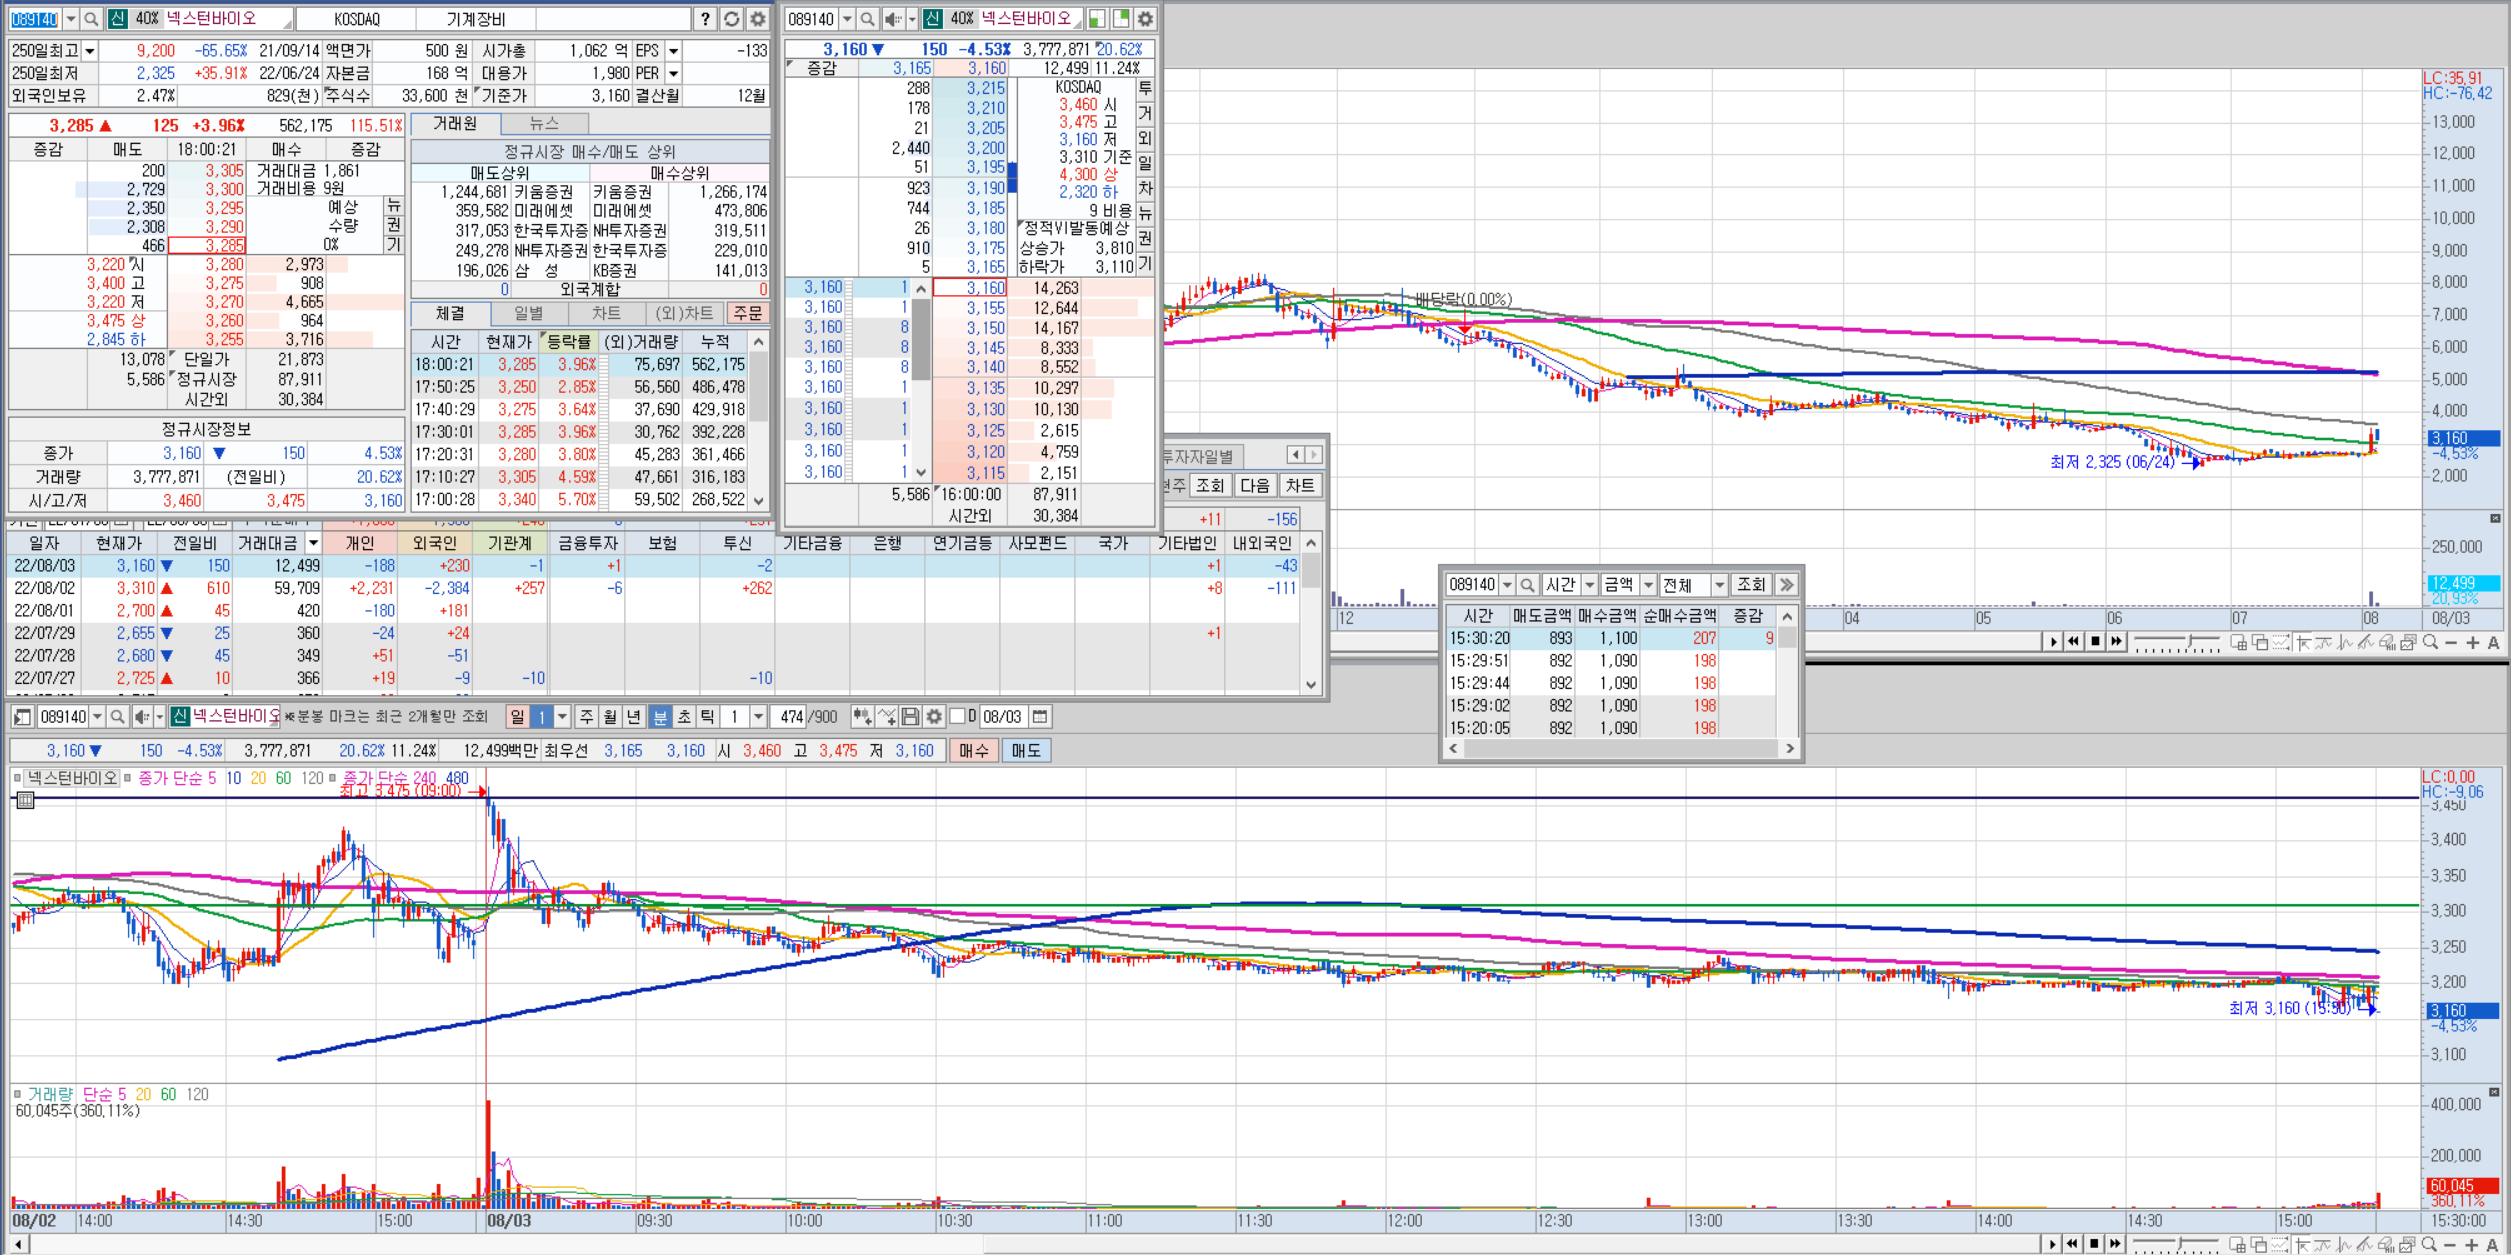Click 매수 buy button above minute chart
The height and width of the screenshot is (1255, 2511).
974,751
